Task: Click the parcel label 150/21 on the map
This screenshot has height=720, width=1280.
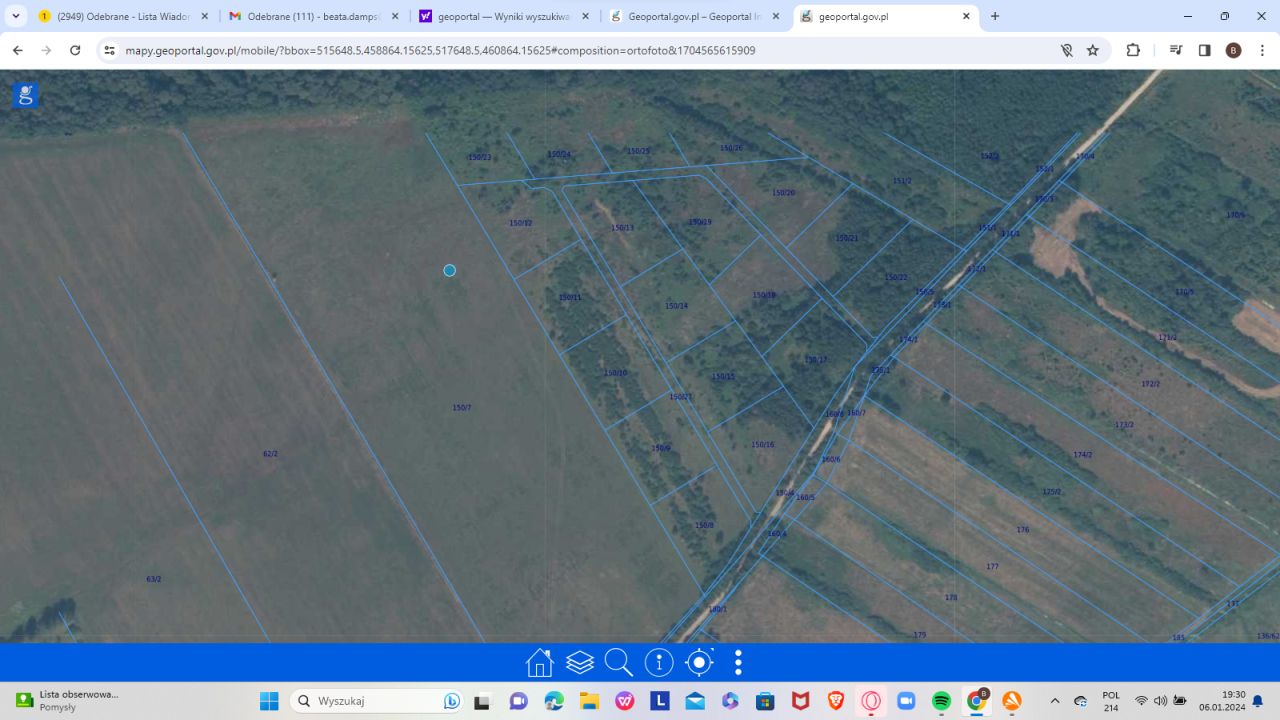Action: click(x=847, y=238)
